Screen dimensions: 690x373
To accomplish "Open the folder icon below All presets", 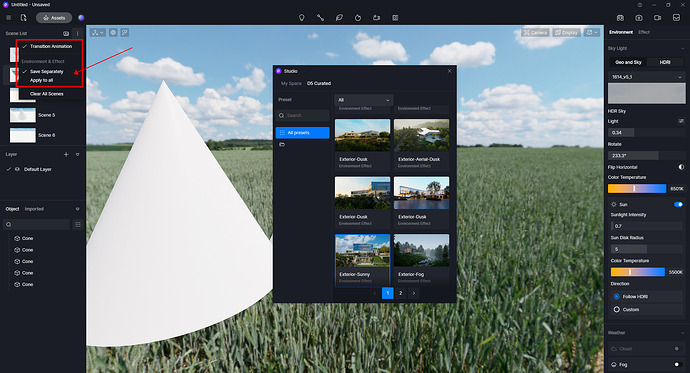I will tap(282, 144).
